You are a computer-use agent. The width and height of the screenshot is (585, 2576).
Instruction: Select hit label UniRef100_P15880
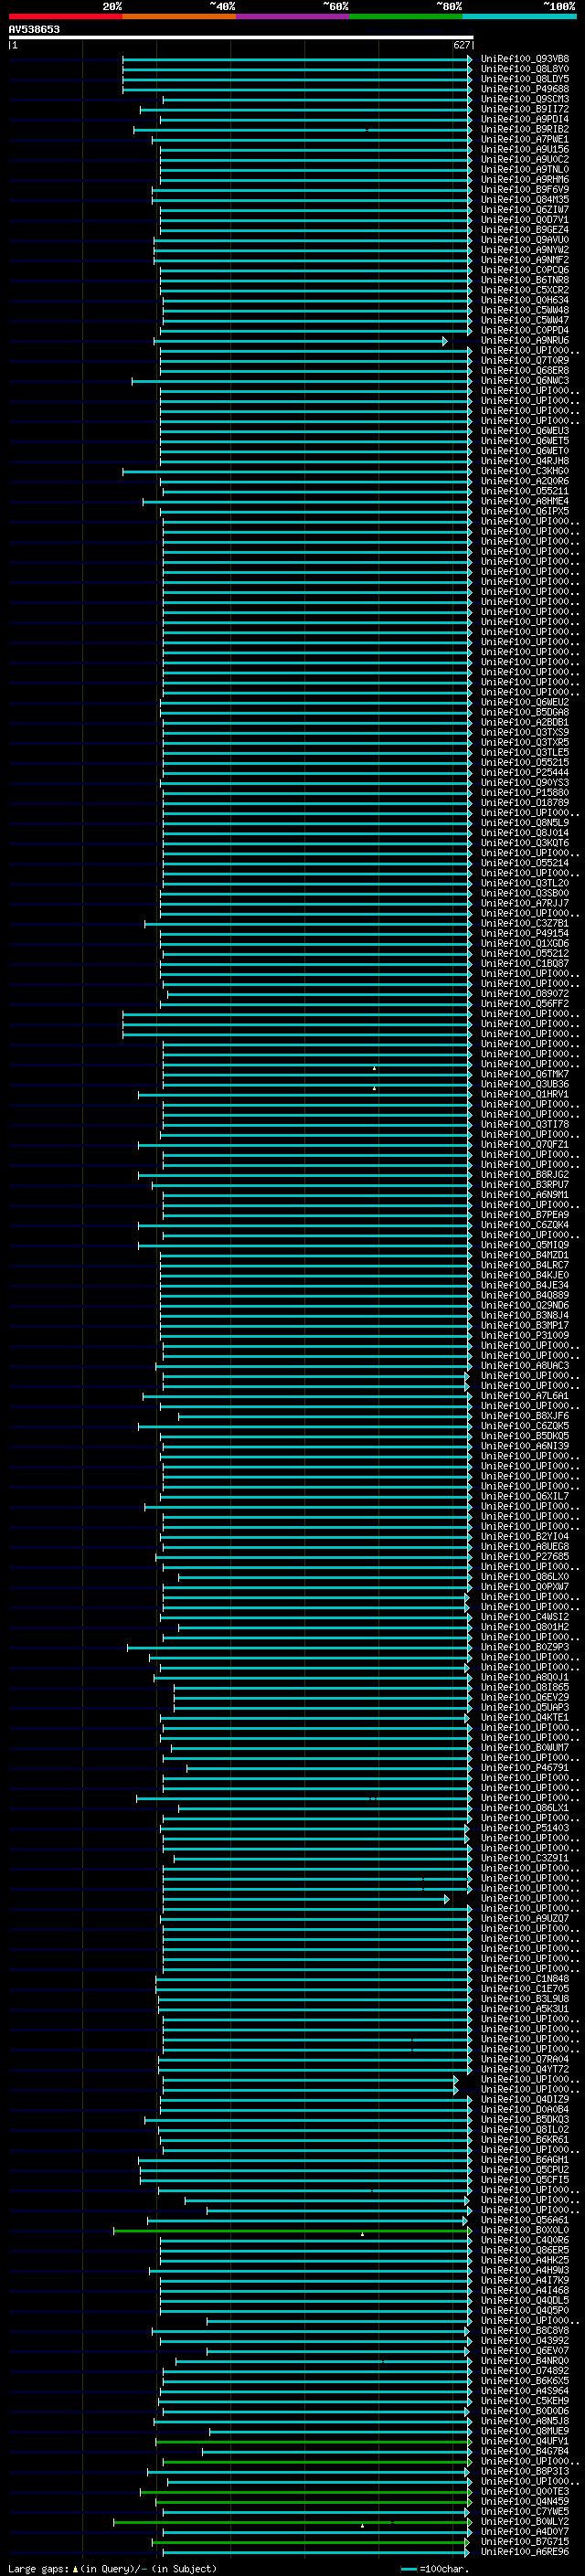(525, 792)
